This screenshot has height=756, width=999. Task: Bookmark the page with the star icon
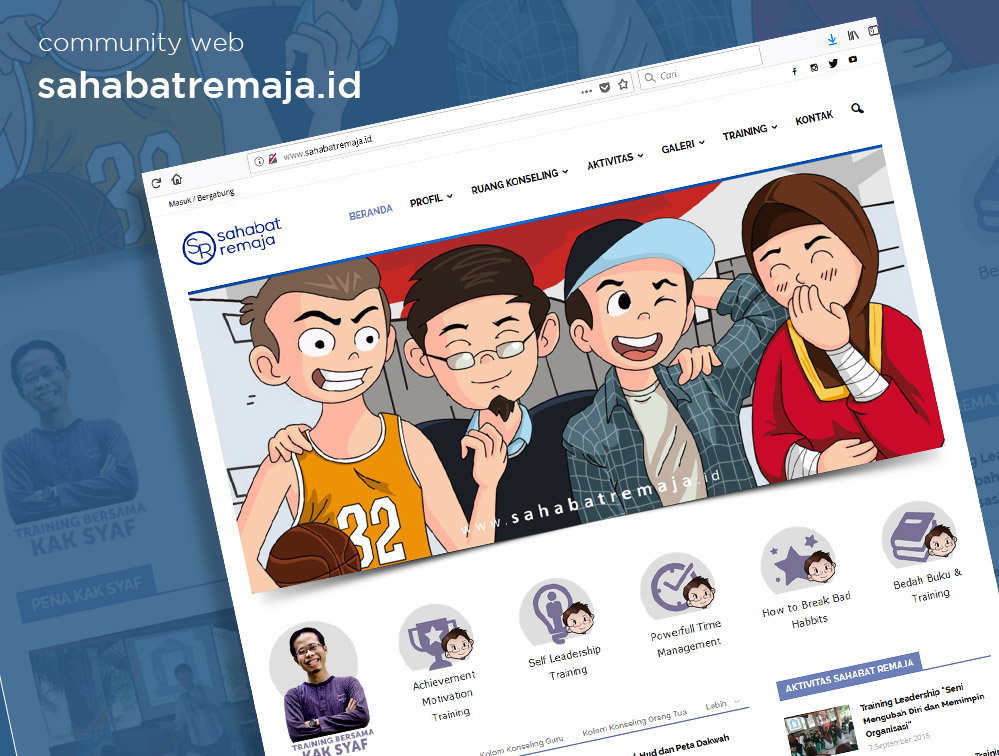tap(623, 83)
